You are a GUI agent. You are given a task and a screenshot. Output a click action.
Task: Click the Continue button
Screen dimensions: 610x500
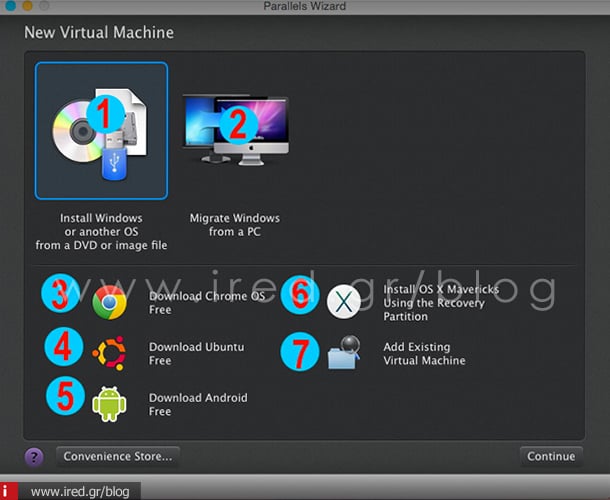(551, 456)
